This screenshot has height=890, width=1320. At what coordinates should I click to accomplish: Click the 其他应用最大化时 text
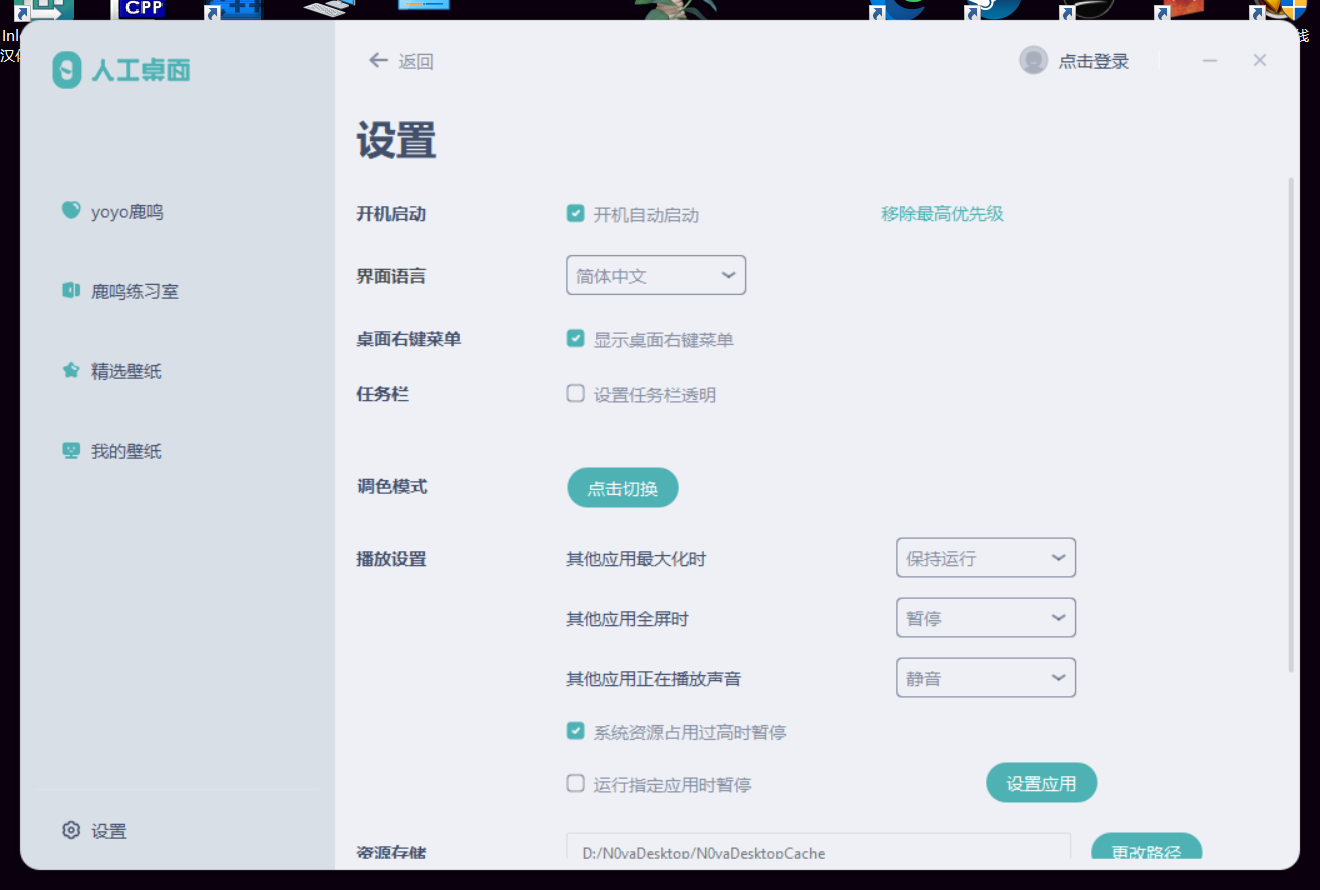click(636, 559)
